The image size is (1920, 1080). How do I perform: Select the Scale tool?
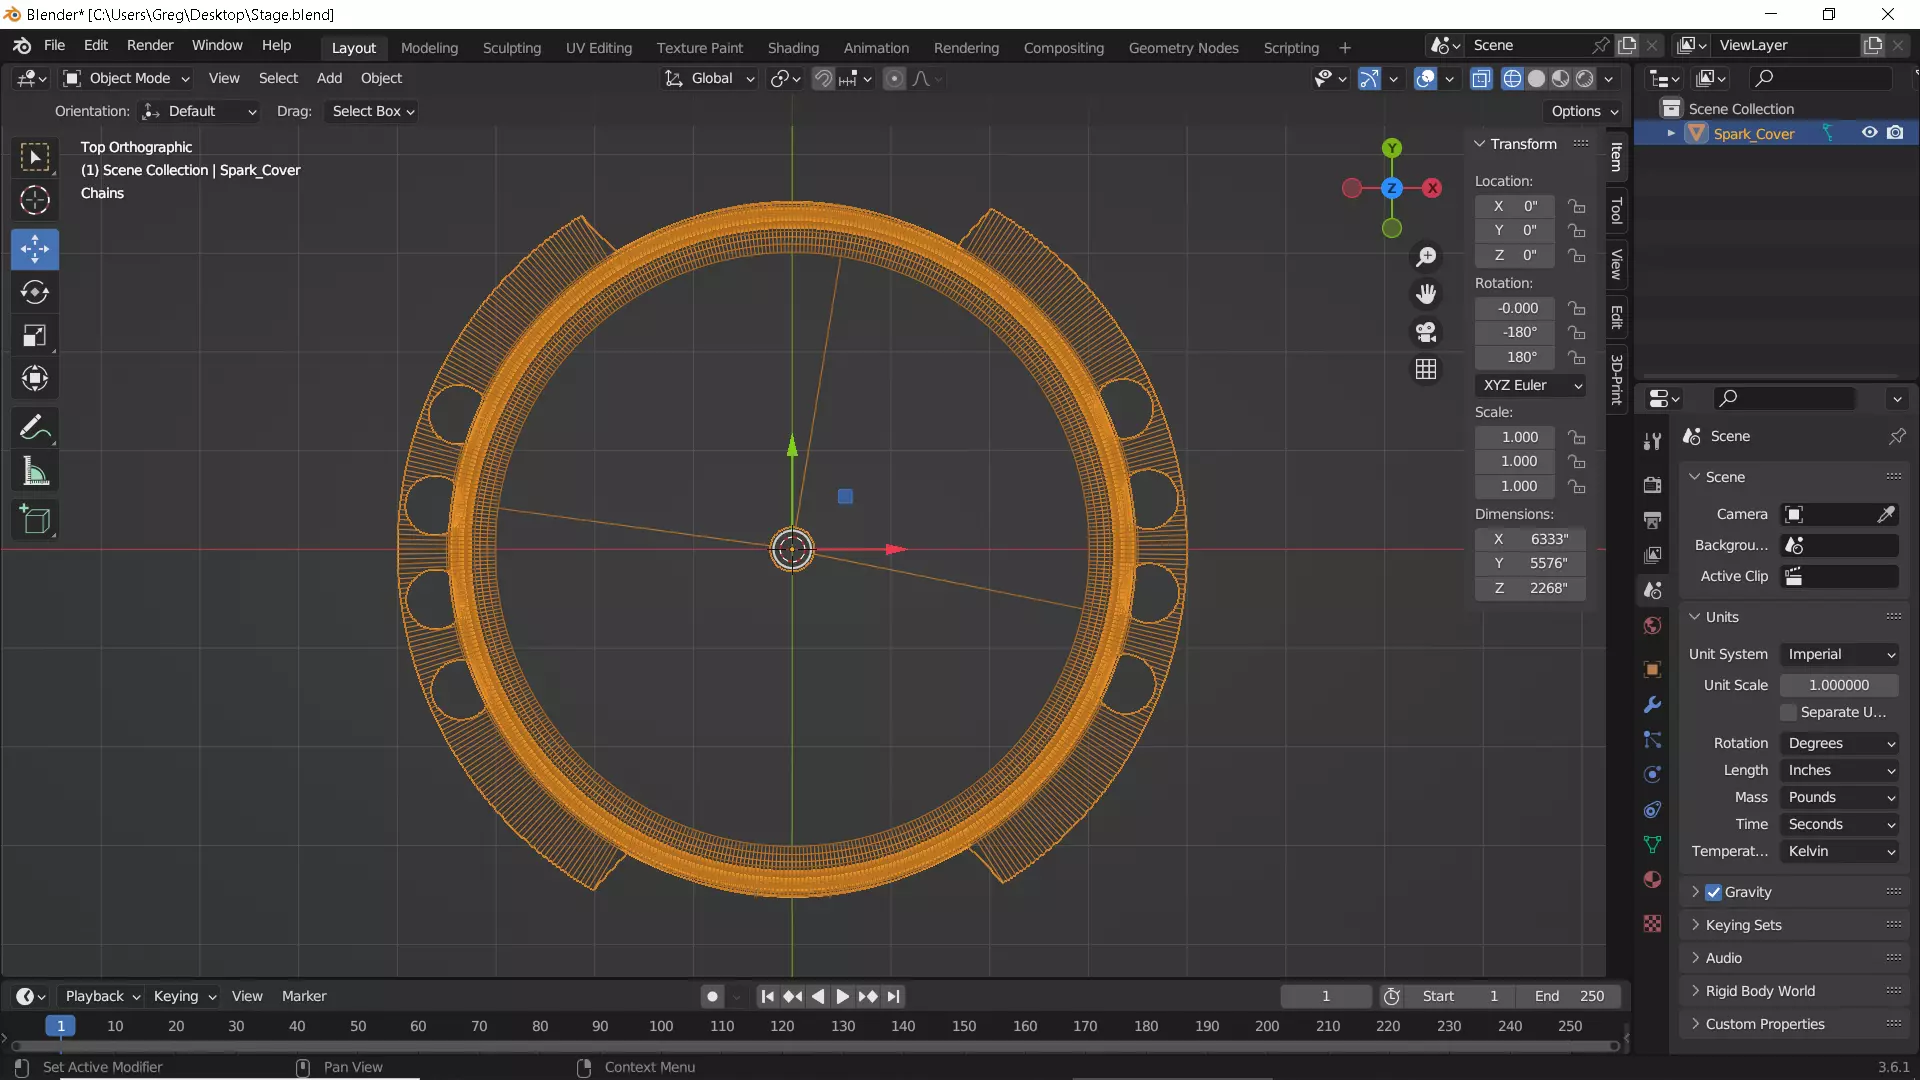pos(35,336)
